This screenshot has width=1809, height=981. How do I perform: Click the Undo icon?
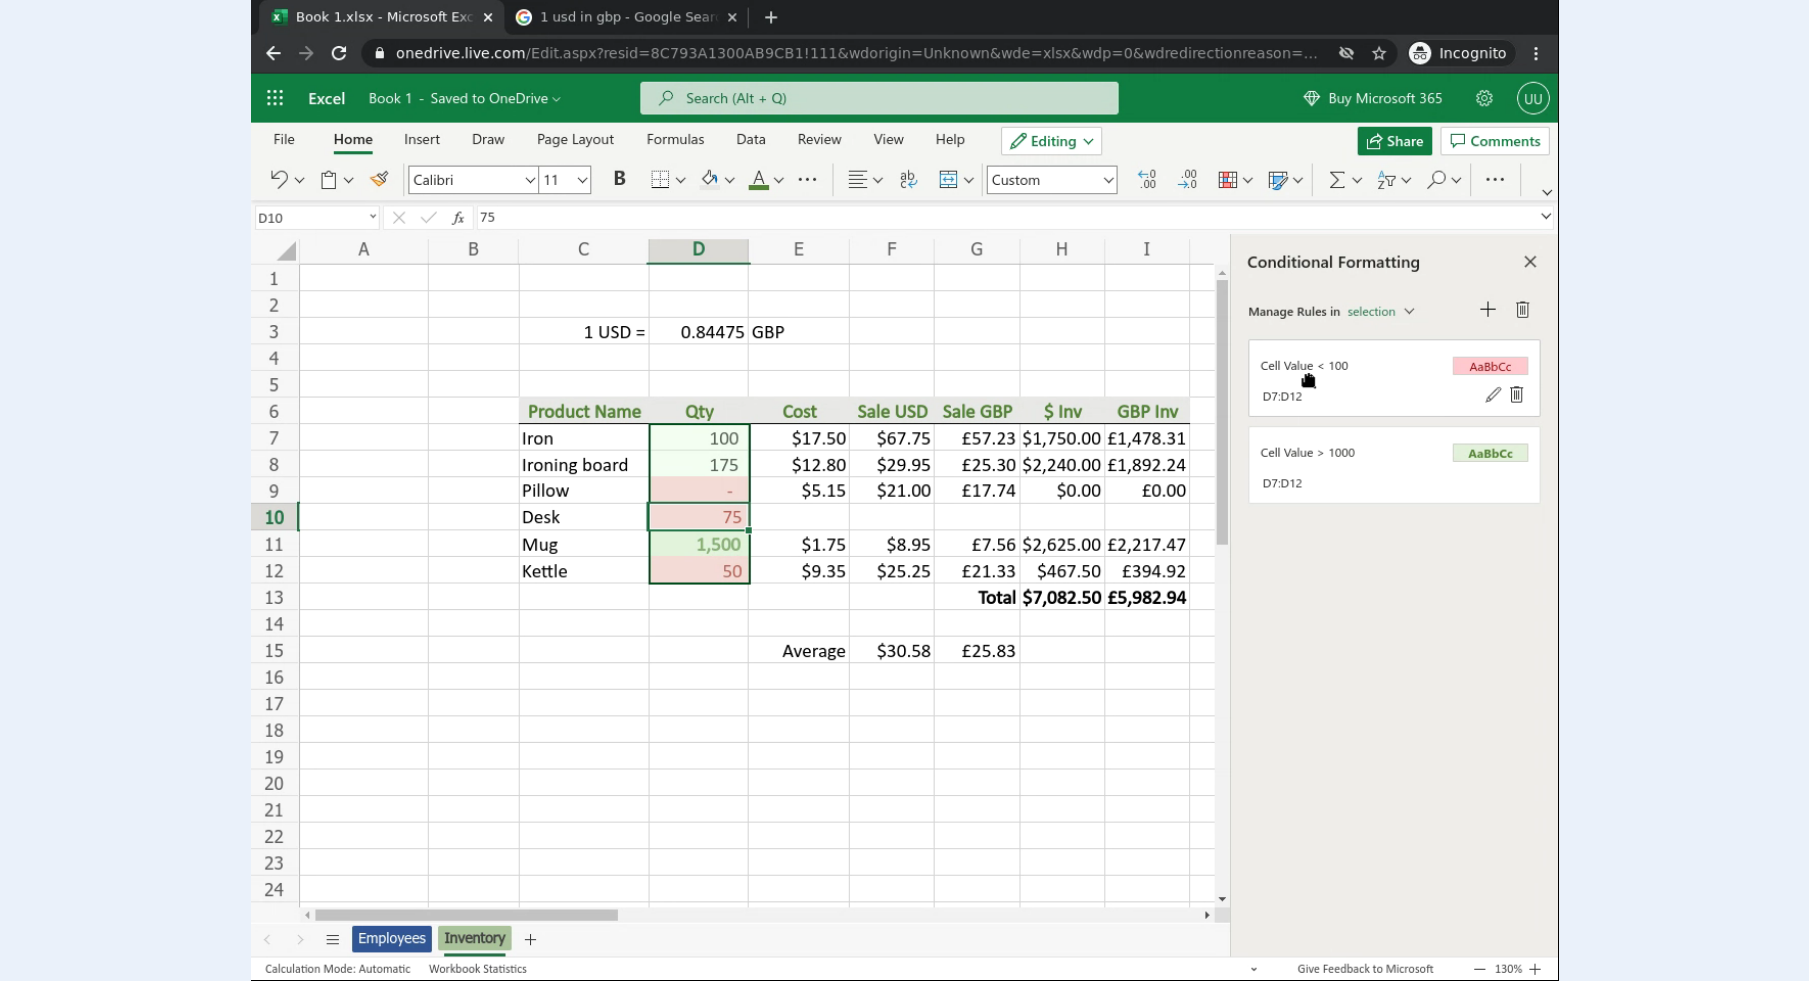[281, 179]
